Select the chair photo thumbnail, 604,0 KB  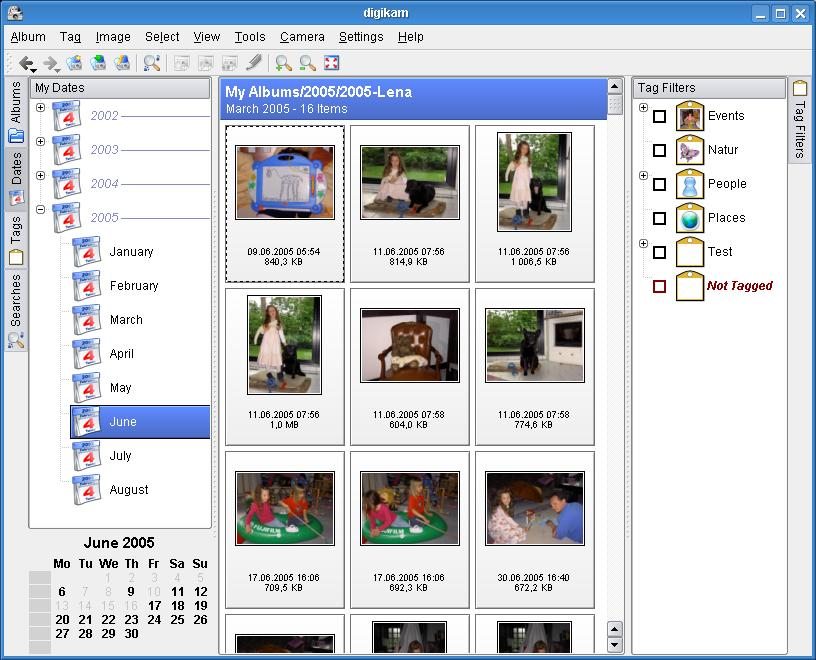410,367
